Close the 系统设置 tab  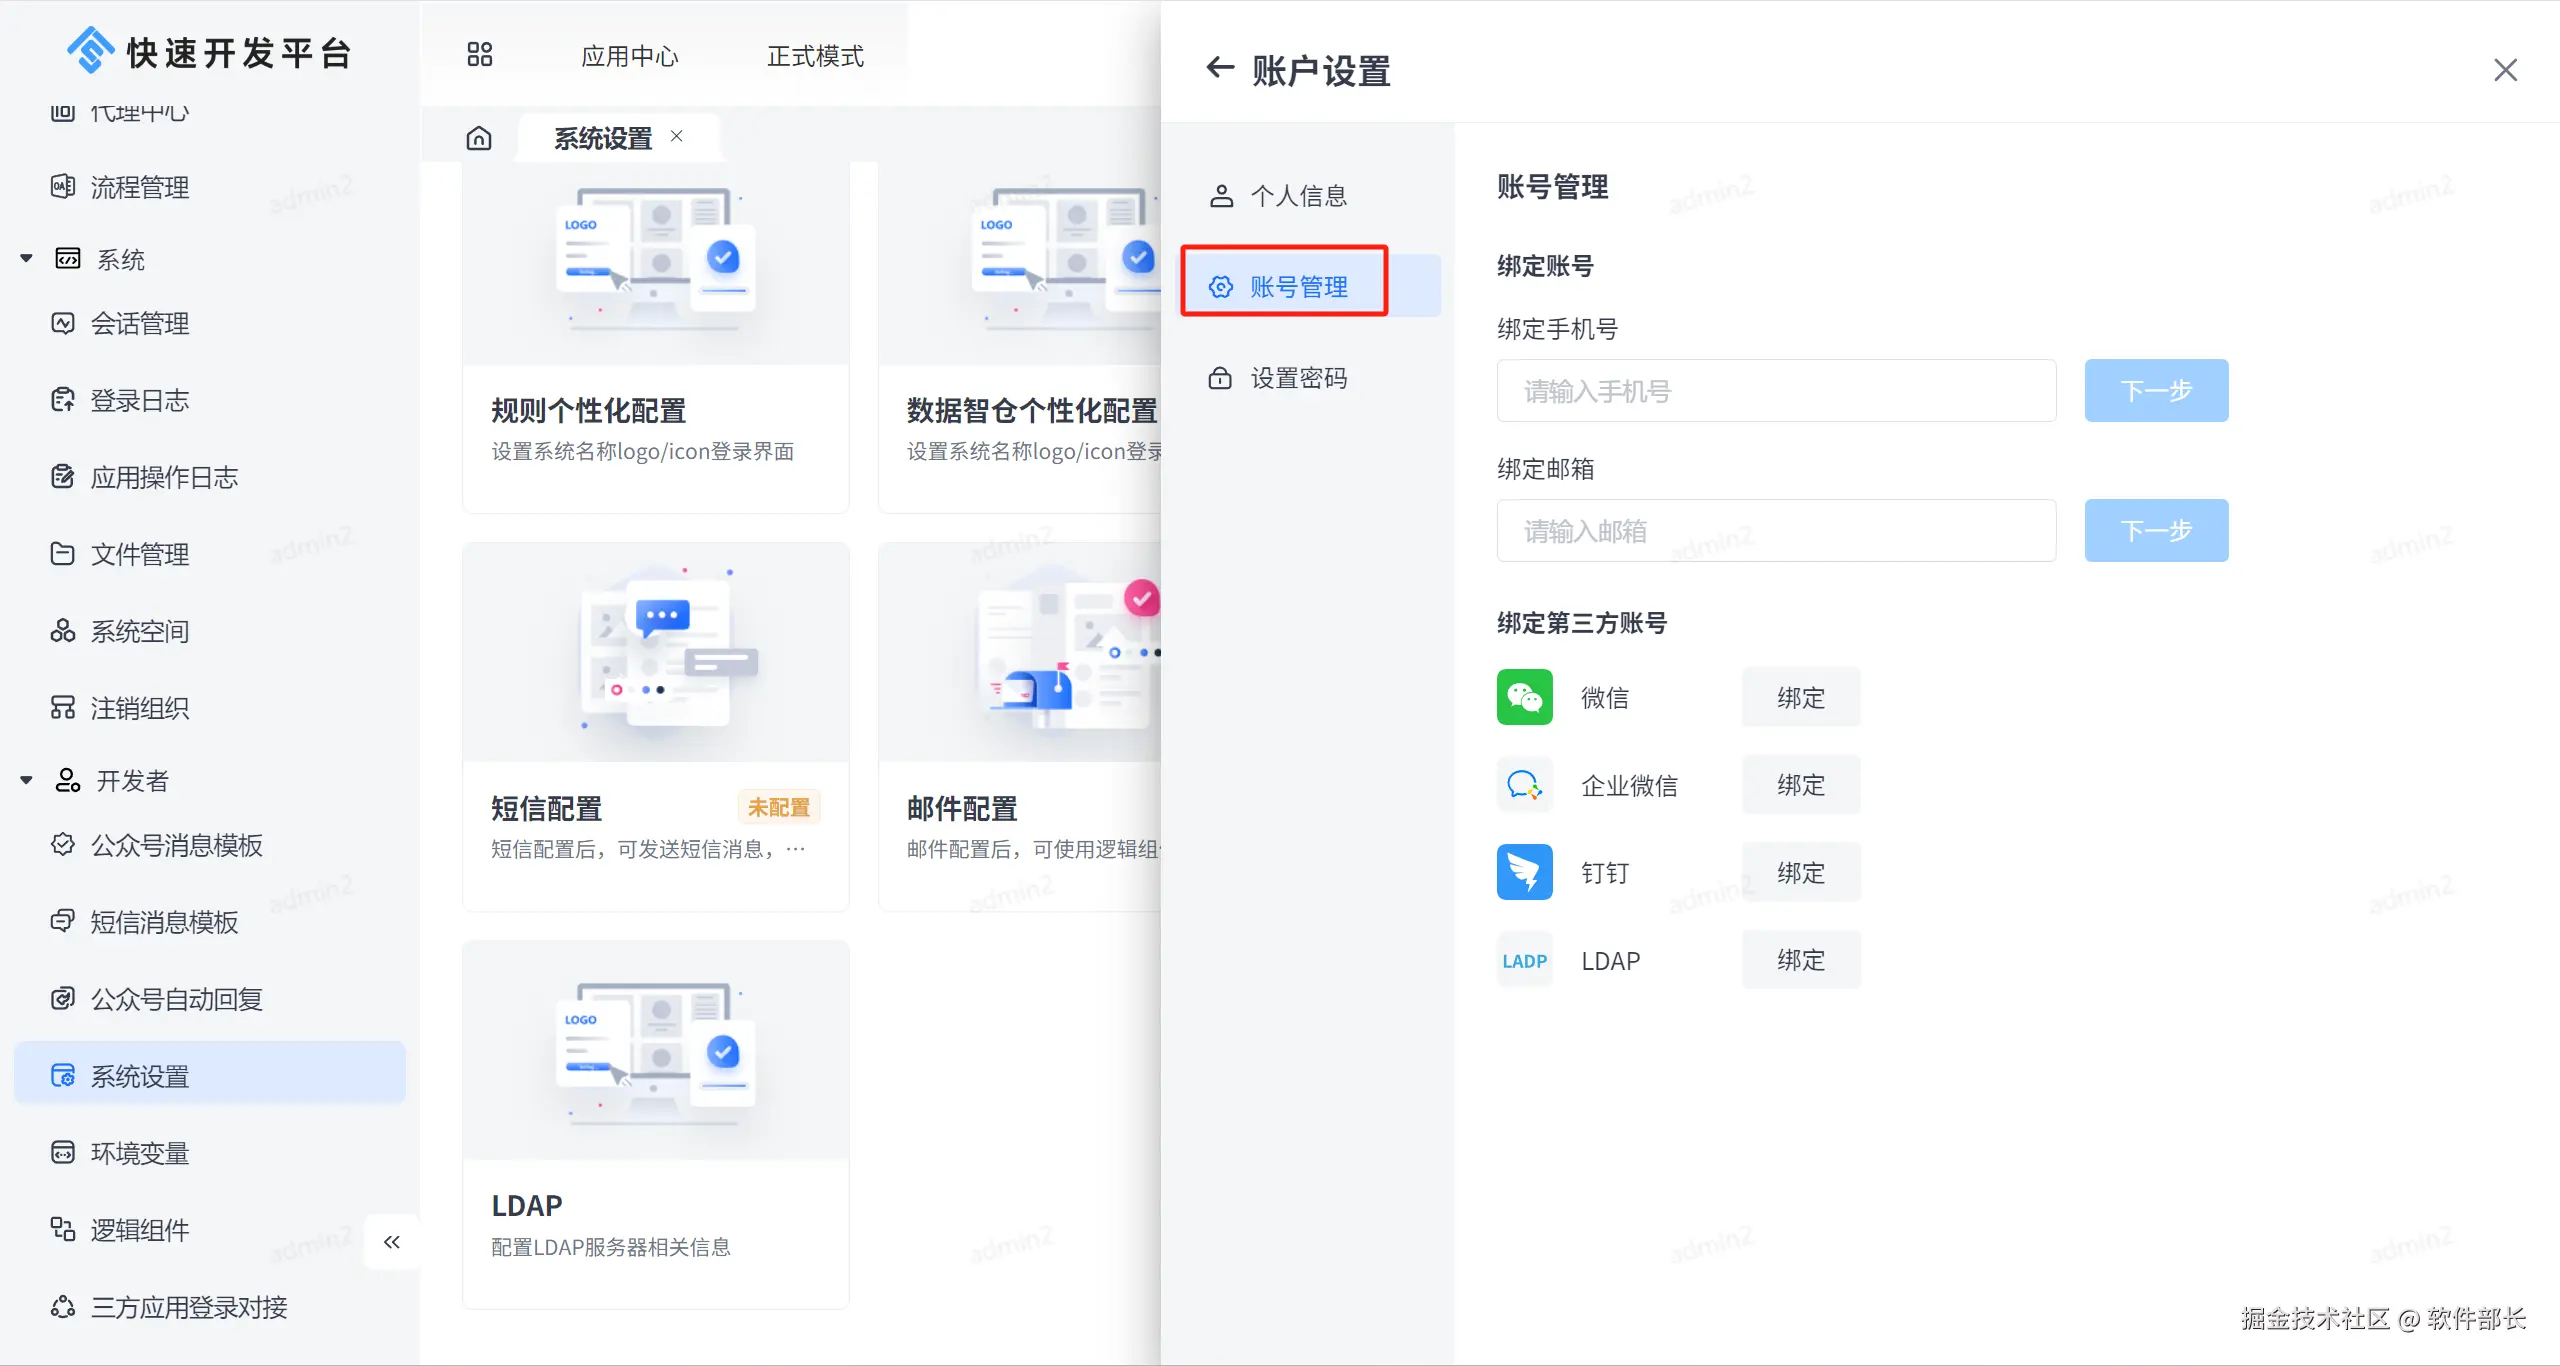(677, 136)
